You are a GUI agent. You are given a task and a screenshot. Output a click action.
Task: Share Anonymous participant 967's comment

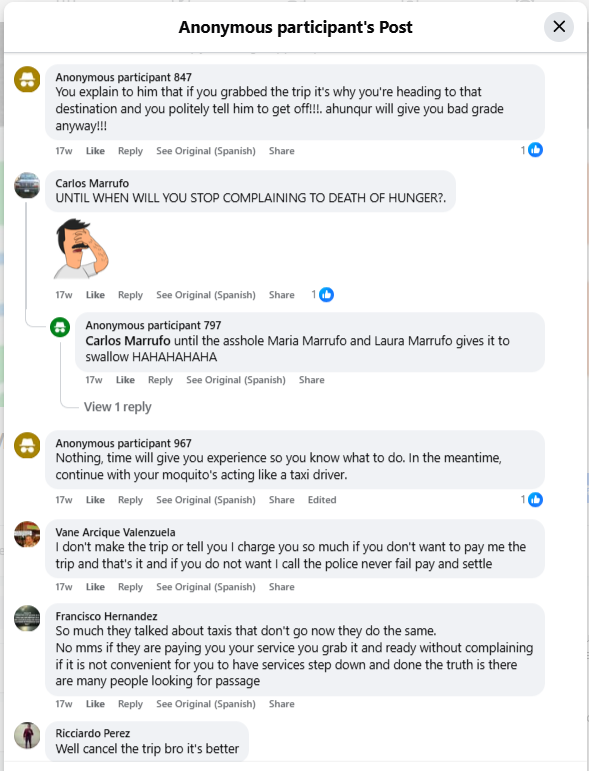(282, 500)
